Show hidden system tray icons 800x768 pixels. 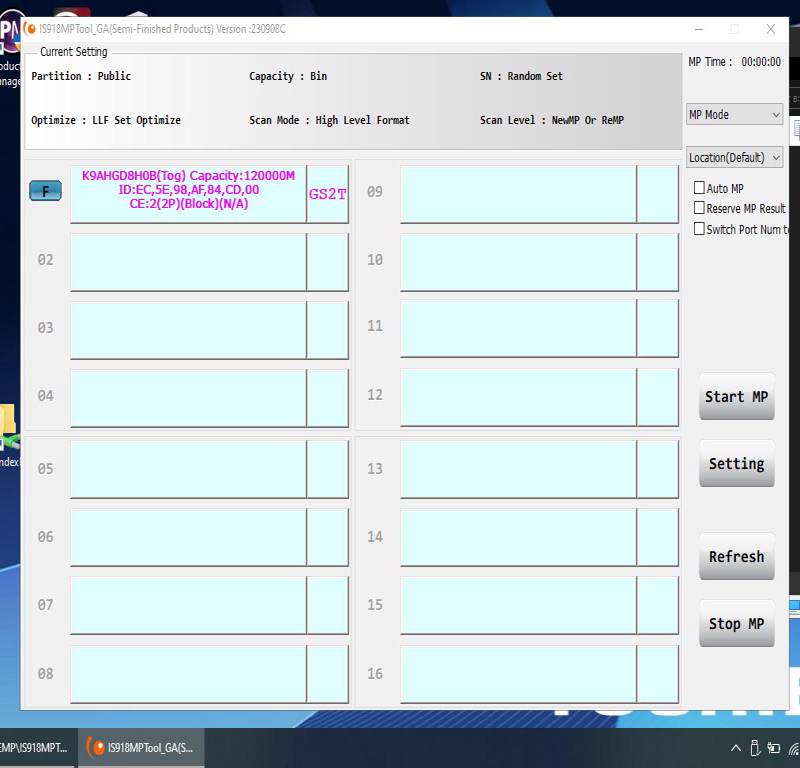point(735,748)
